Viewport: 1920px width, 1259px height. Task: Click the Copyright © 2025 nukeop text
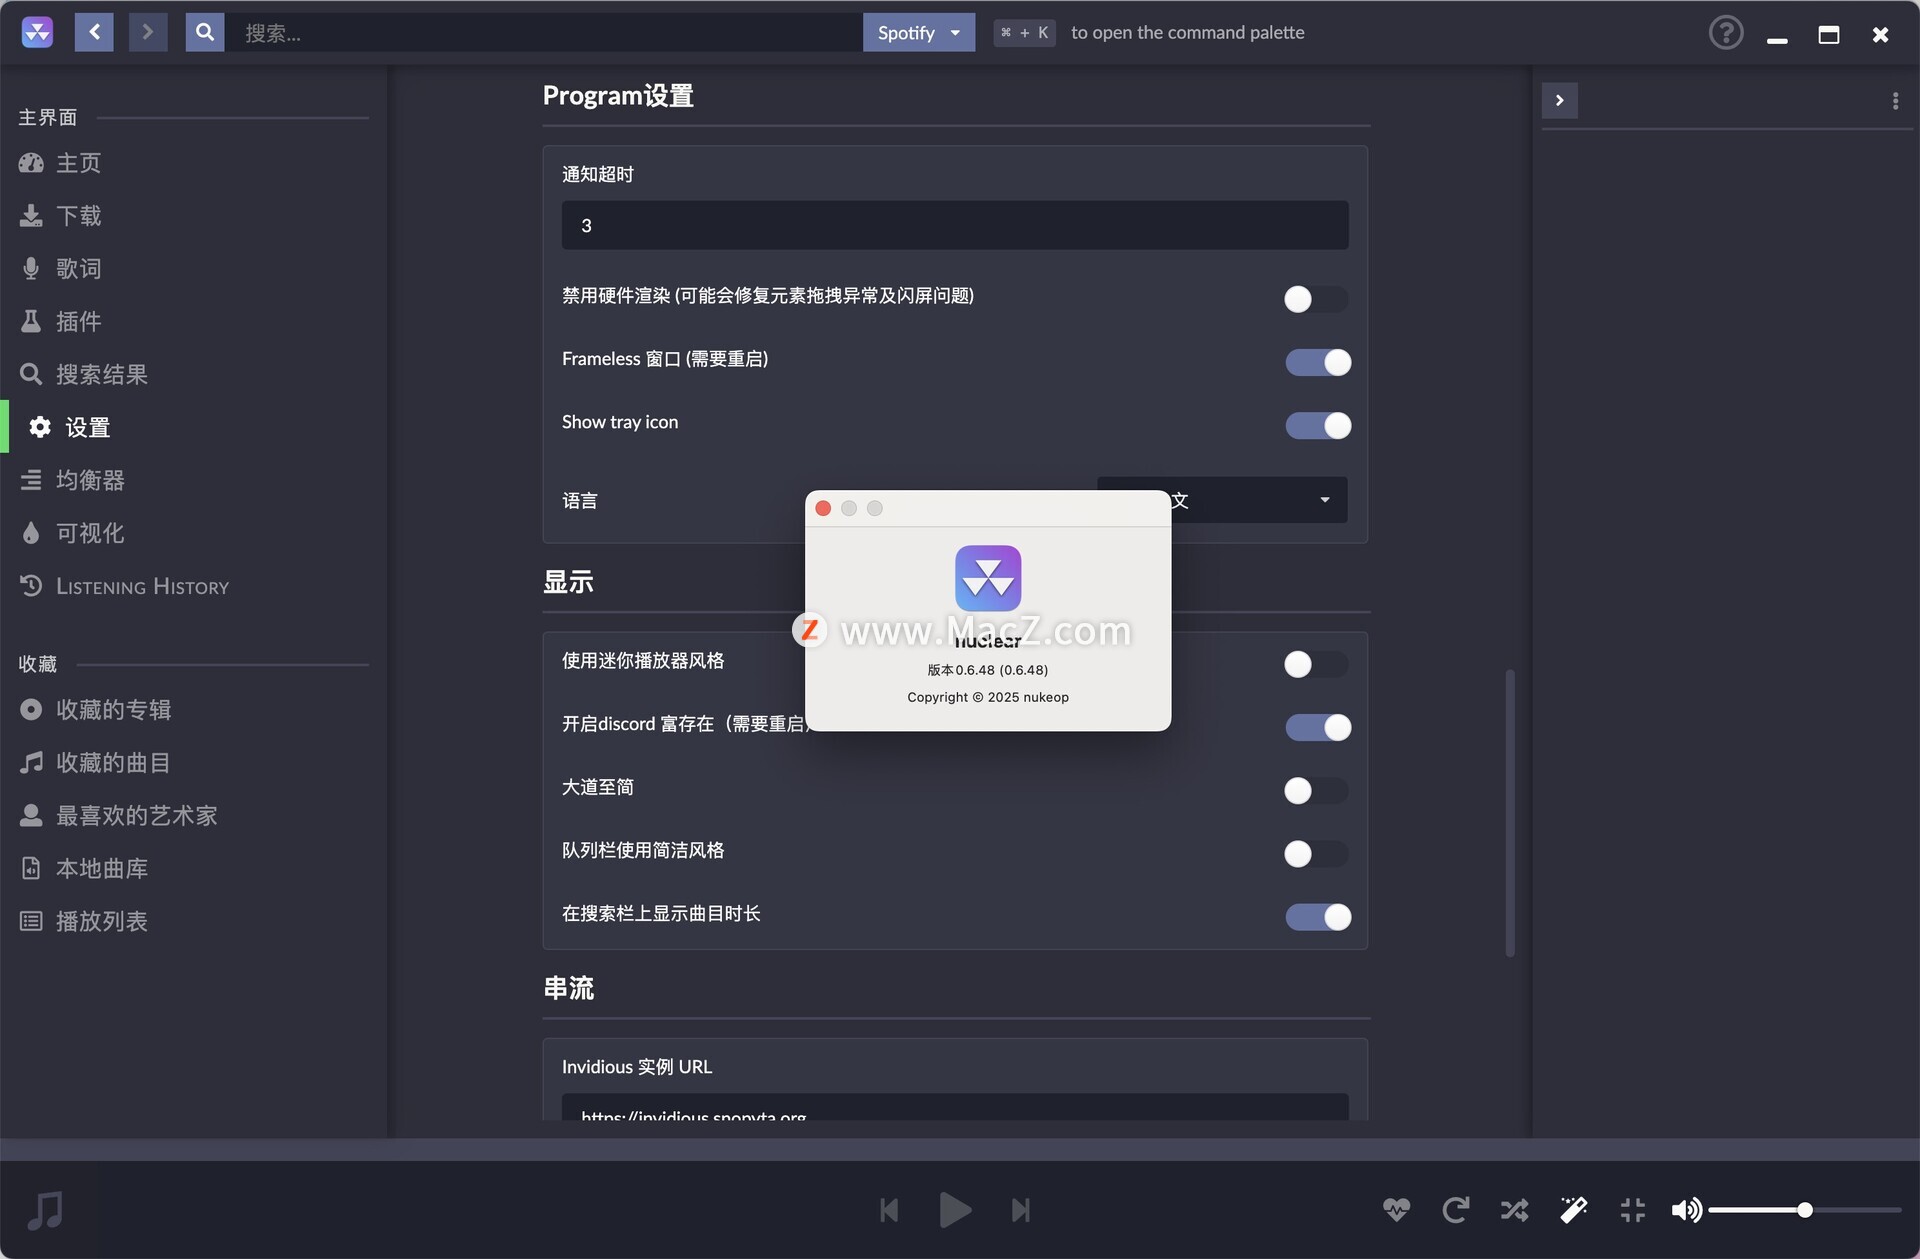point(988,697)
